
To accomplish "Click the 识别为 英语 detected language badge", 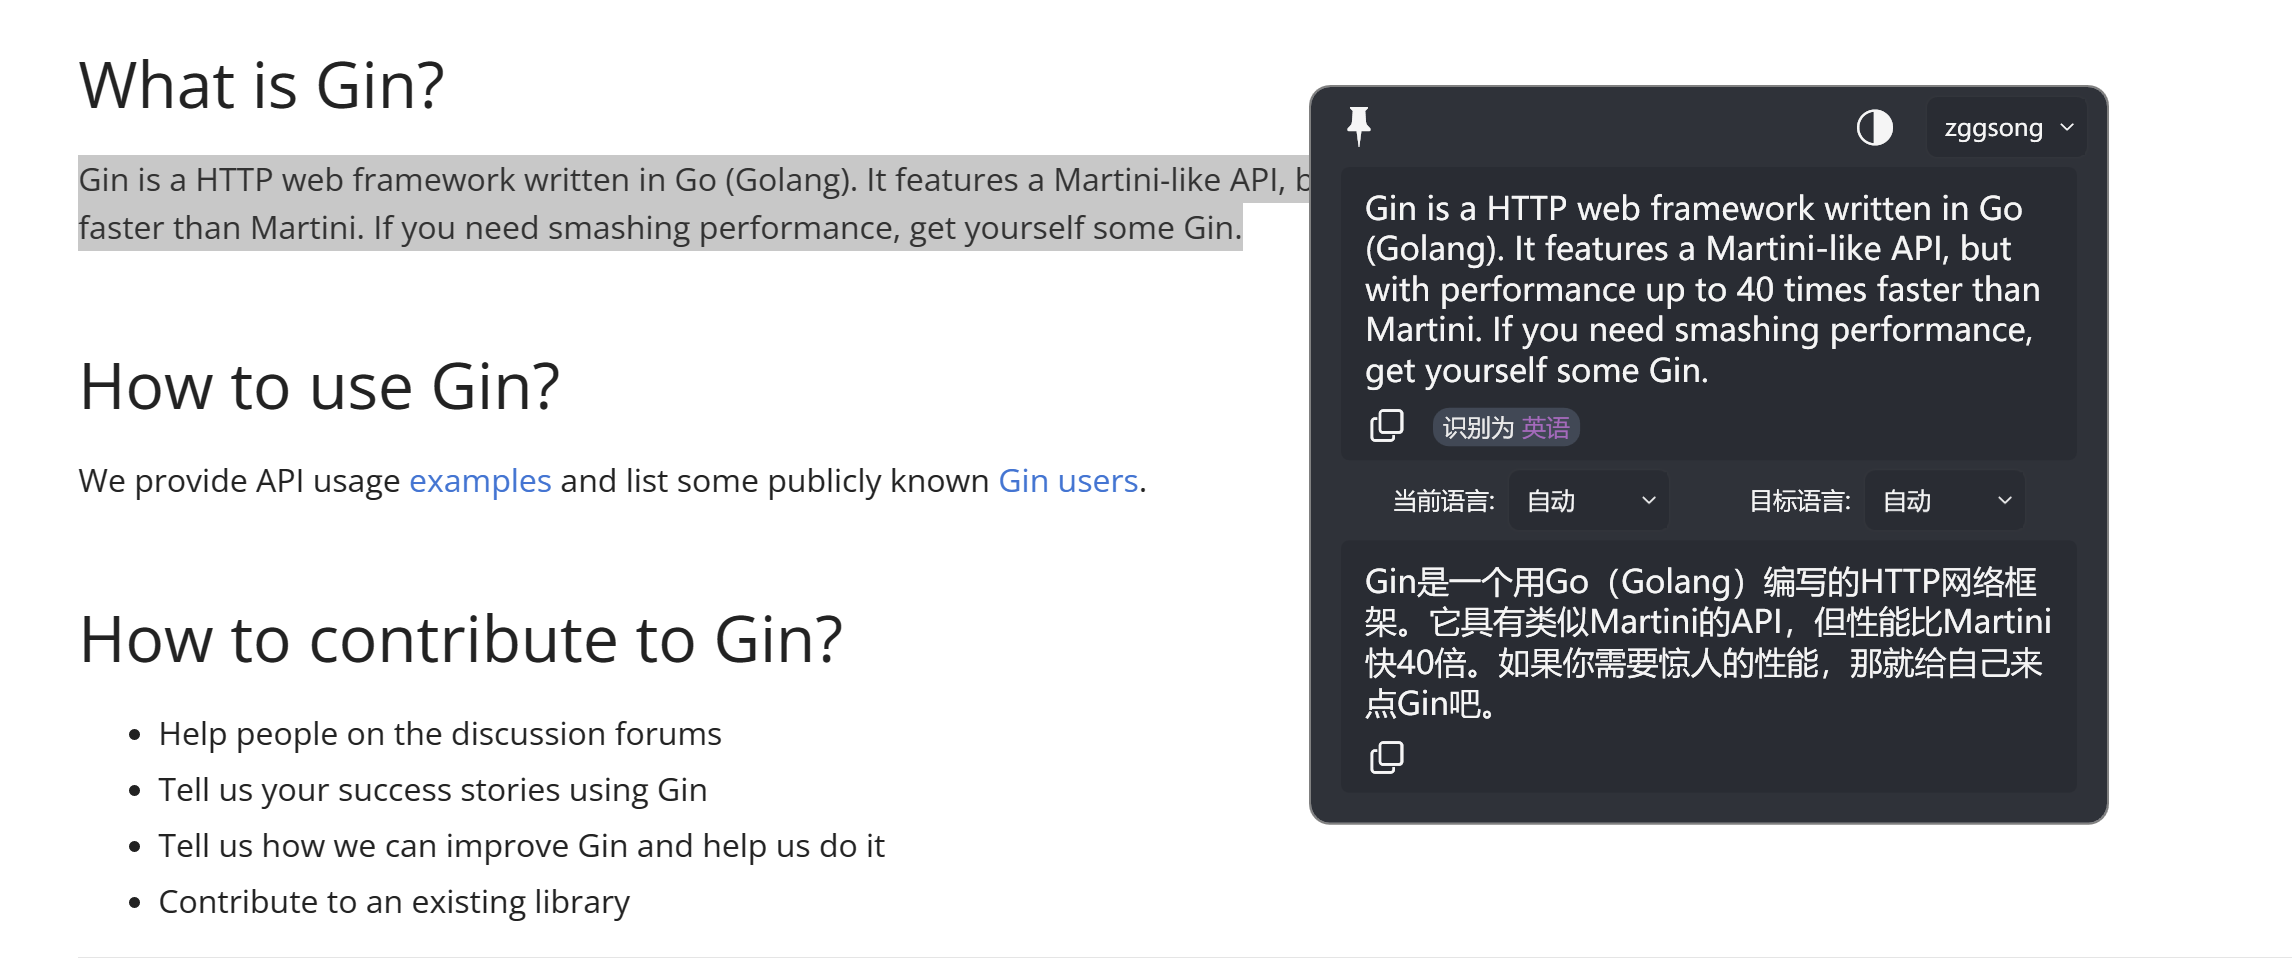I will click(x=1506, y=428).
